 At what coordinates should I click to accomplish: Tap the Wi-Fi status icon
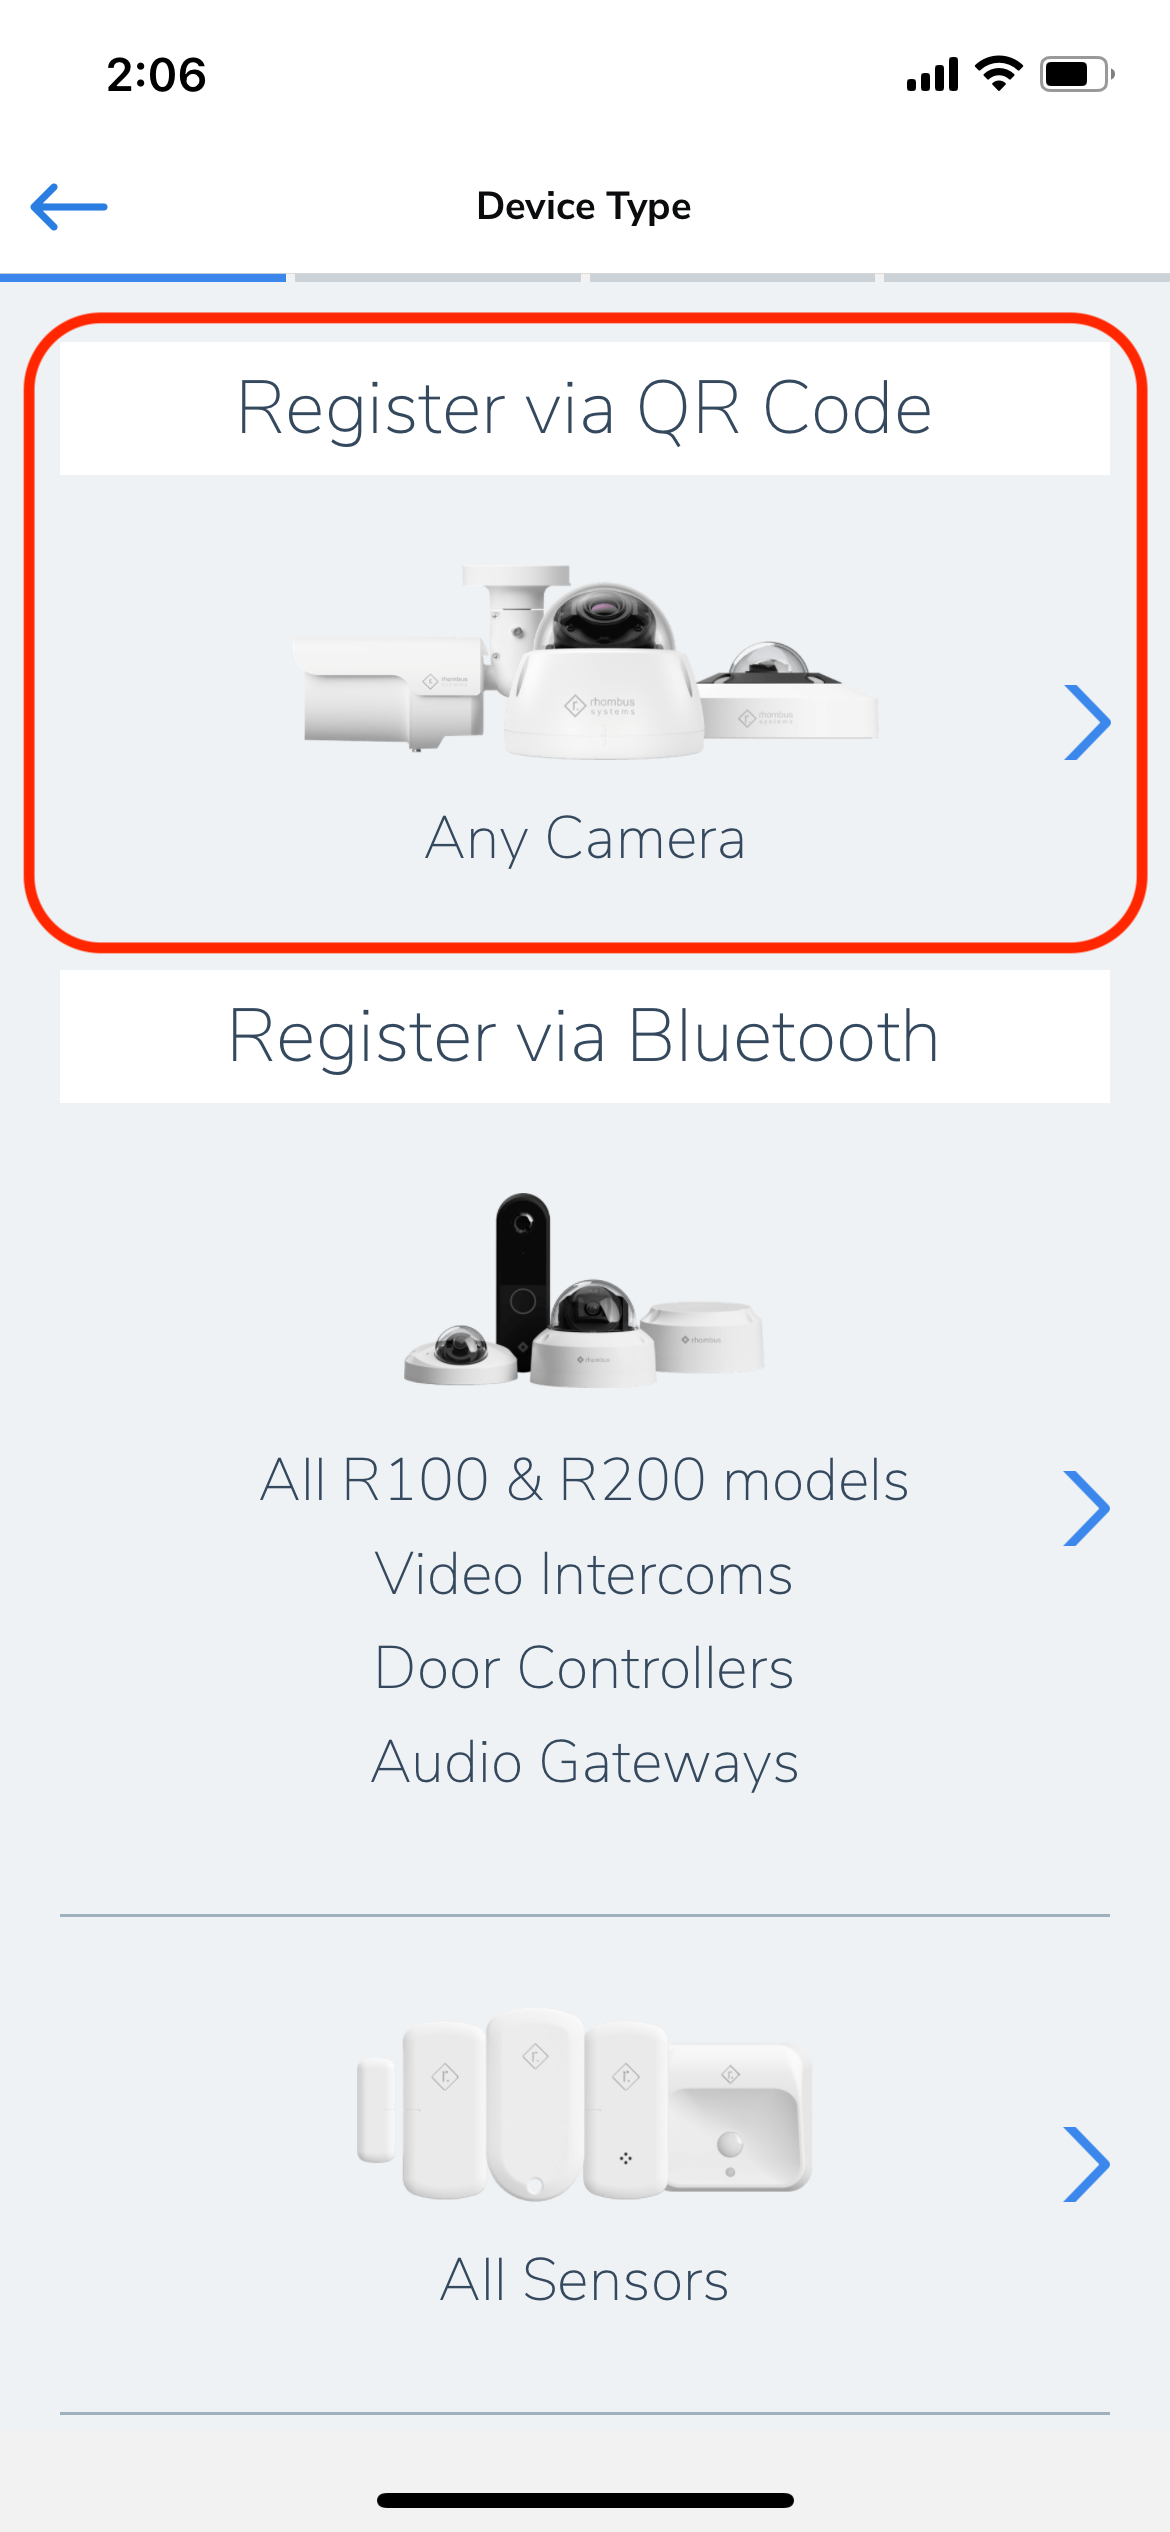point(998,74)
